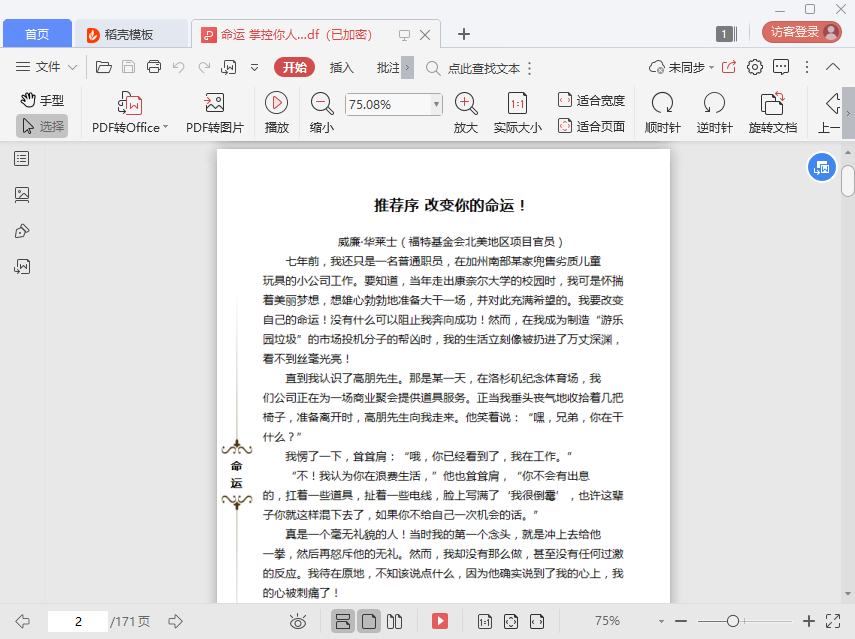This screenshot has height=639, width=855.
Task: Open a new tab with plus button
Action: [x=463, y=34]
